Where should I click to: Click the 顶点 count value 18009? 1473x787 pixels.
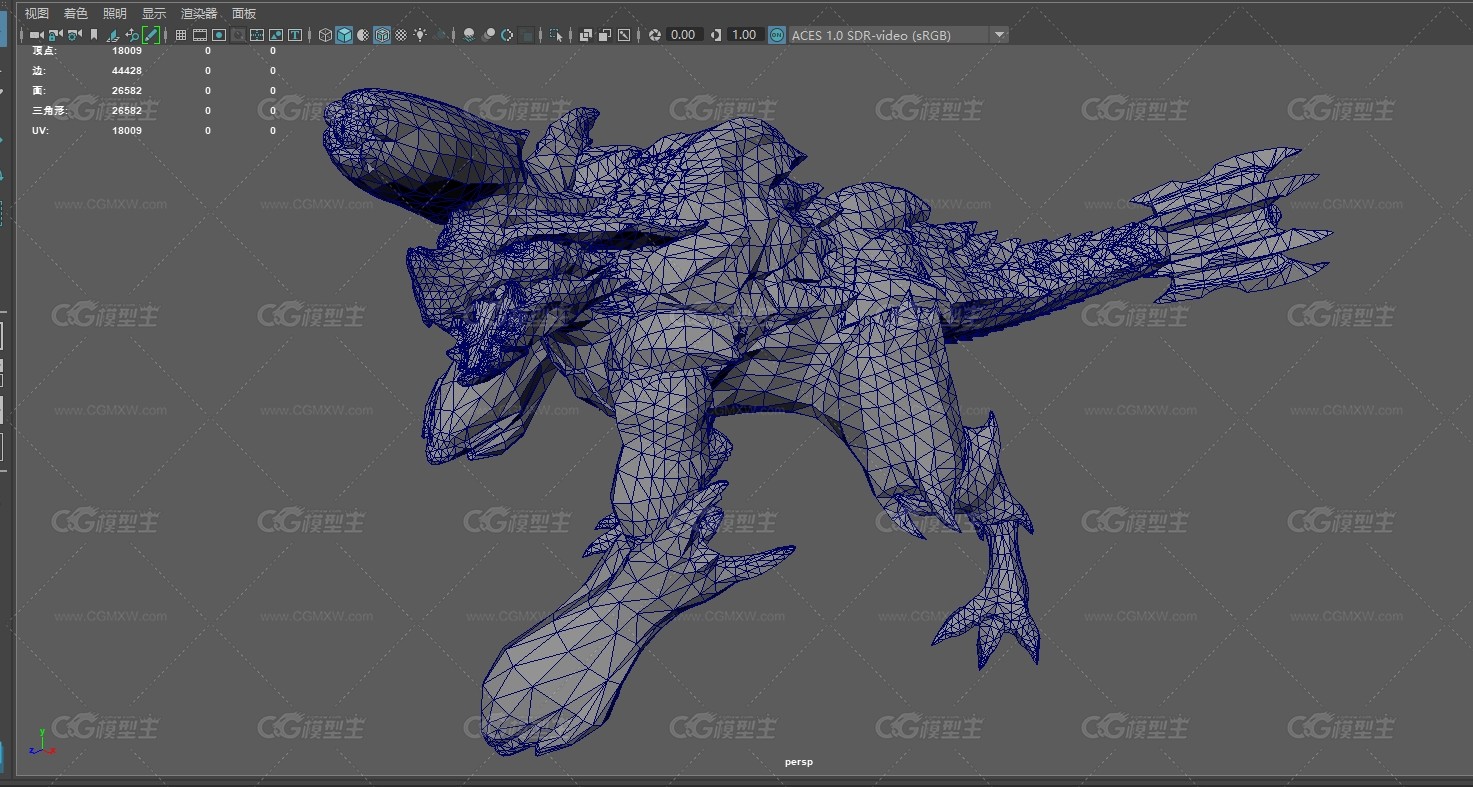(127, 50)
